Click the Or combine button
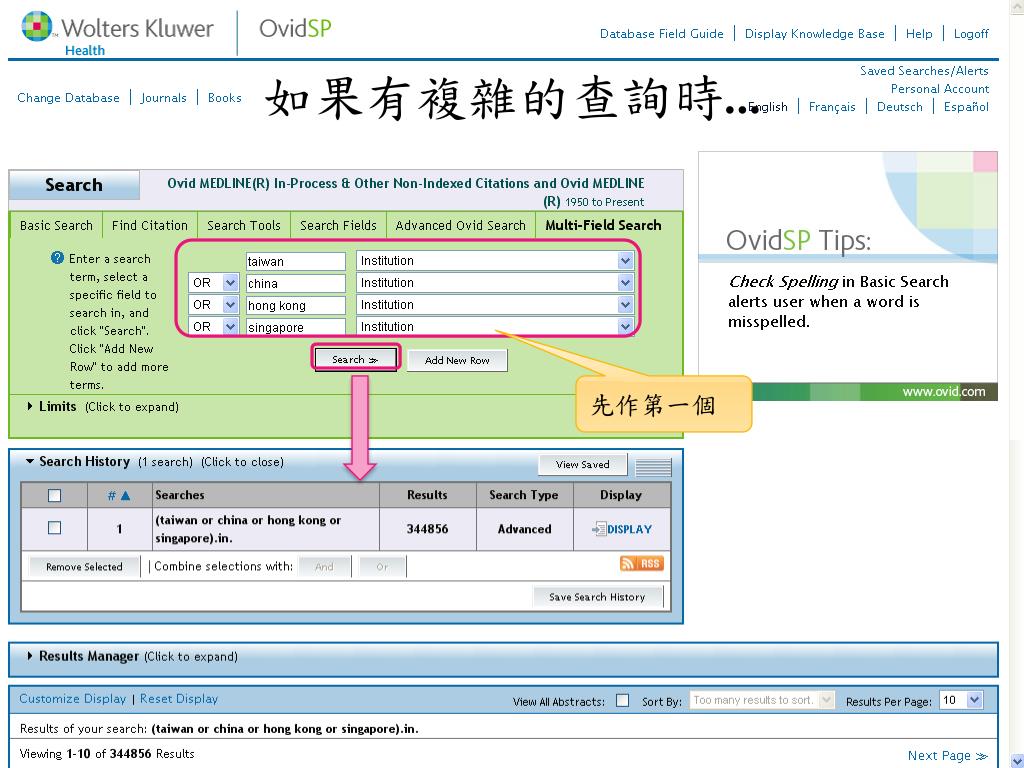 (x=382, y=567)
